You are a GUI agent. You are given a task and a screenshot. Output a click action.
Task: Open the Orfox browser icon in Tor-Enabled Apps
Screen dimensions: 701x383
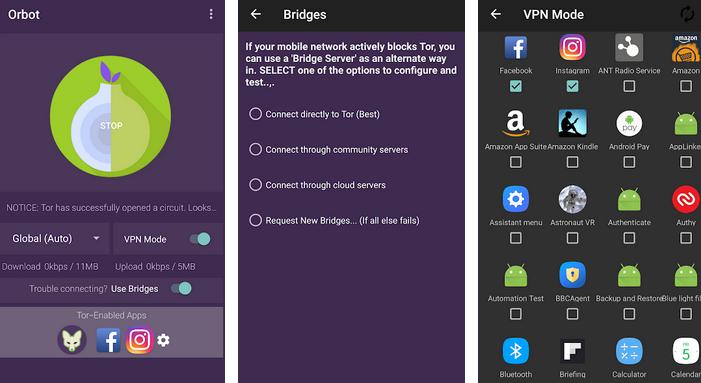72,340
